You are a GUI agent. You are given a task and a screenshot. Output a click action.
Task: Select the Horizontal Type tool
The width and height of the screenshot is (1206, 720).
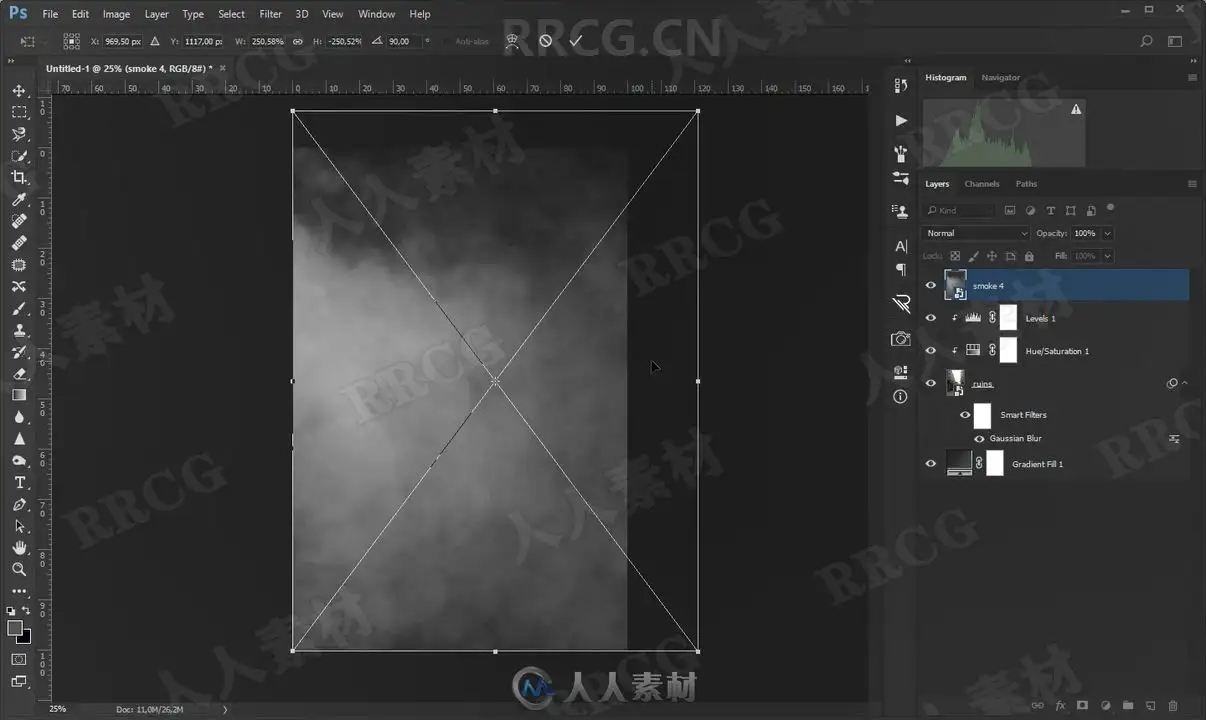pos(19,482)
